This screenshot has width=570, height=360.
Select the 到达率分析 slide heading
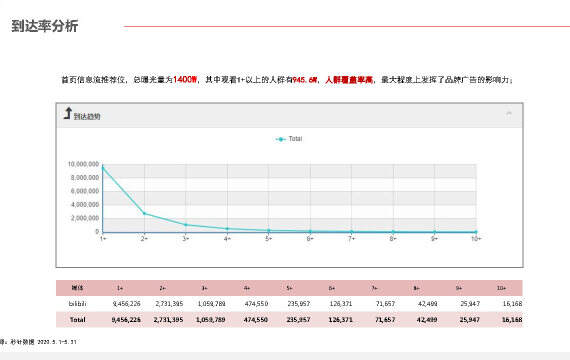(45, 26)
